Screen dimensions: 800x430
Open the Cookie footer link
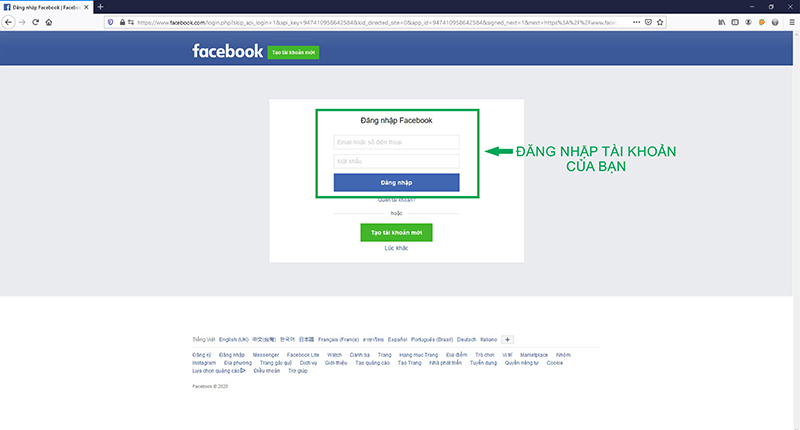point(555,363)
